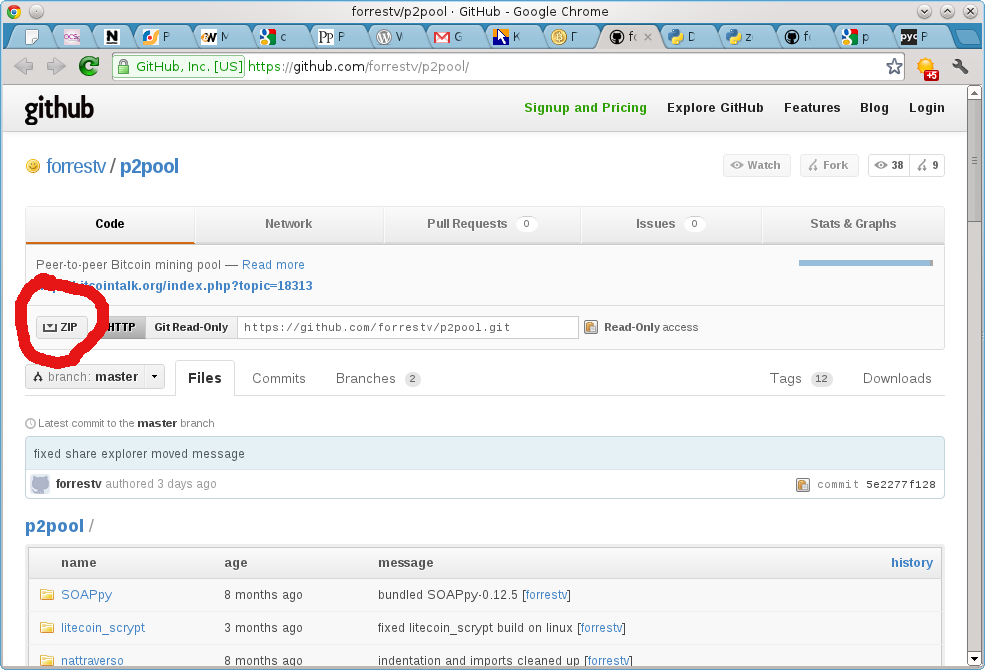The height and width of the screenshot is (670, 985).
Task: Open the Blog header link
Action: pos(874,108)
